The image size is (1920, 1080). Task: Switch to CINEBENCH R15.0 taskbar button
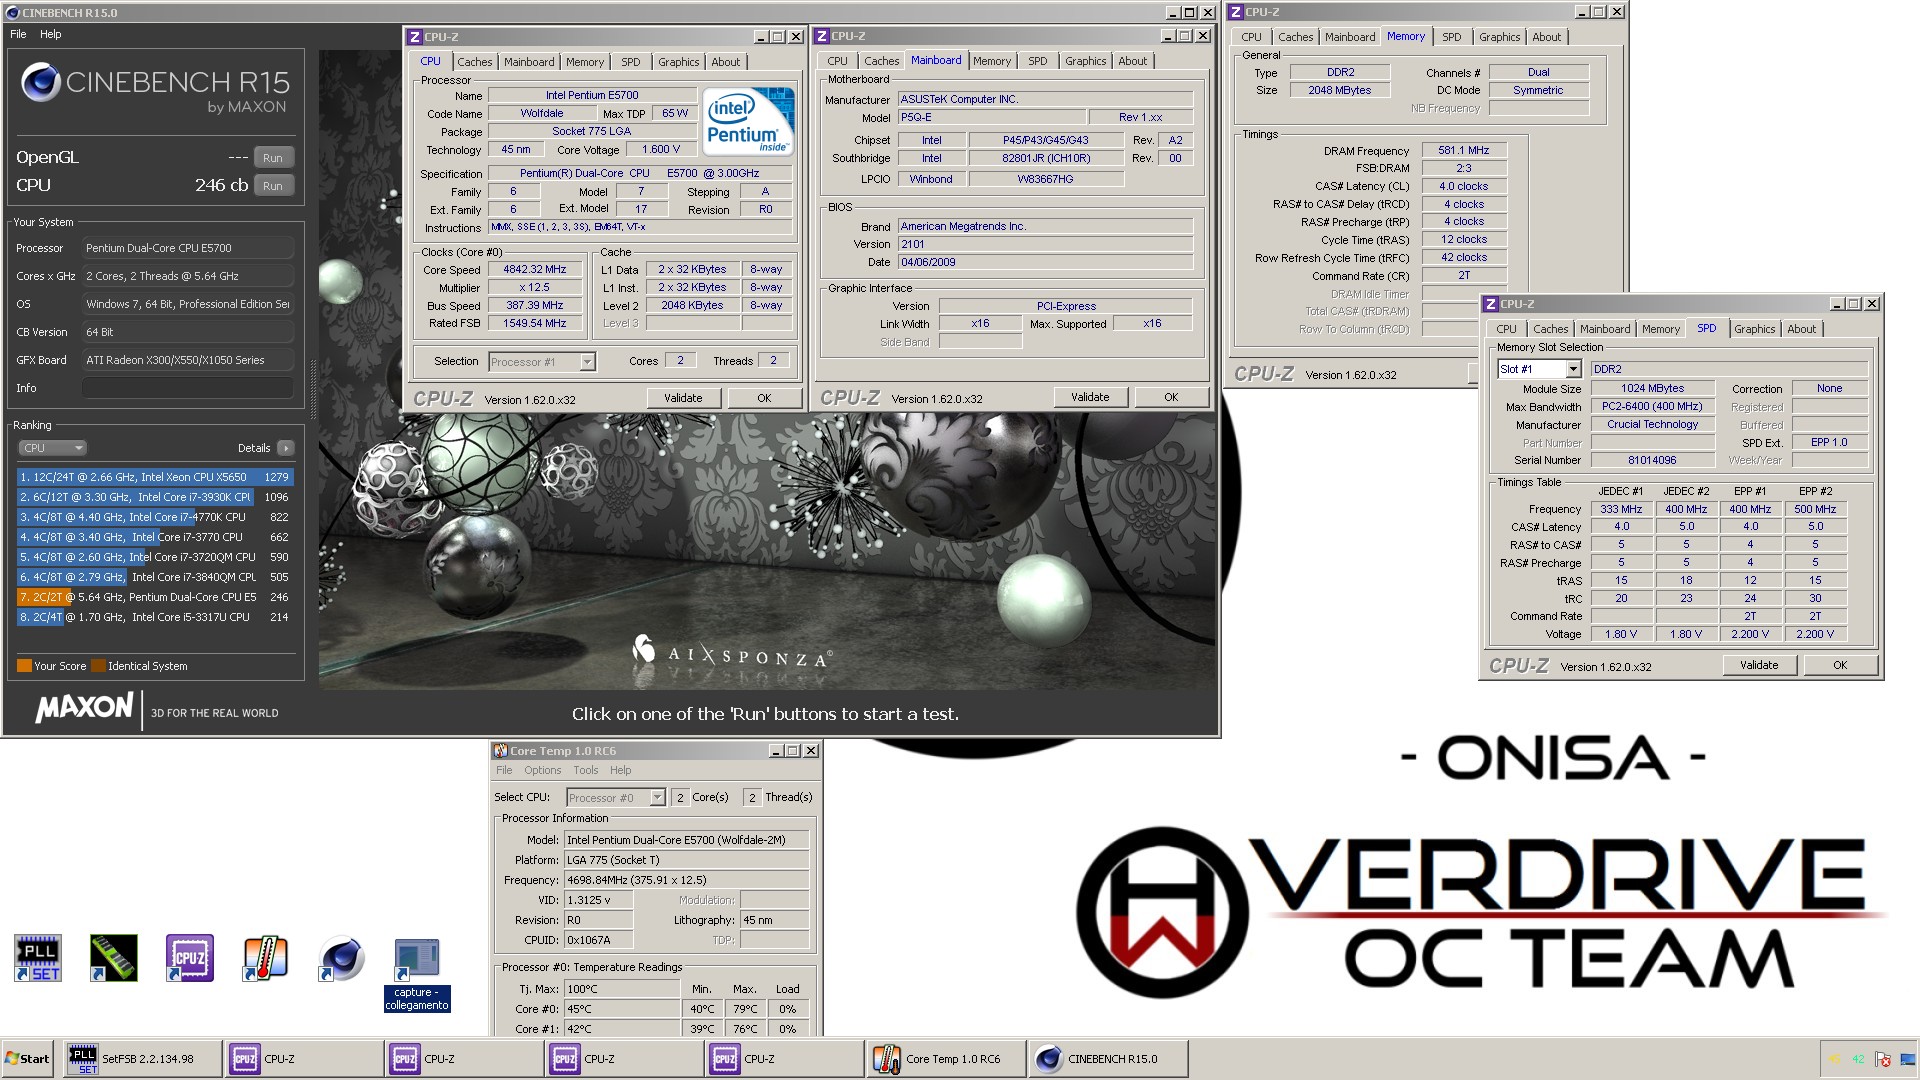[1108, 1059]
